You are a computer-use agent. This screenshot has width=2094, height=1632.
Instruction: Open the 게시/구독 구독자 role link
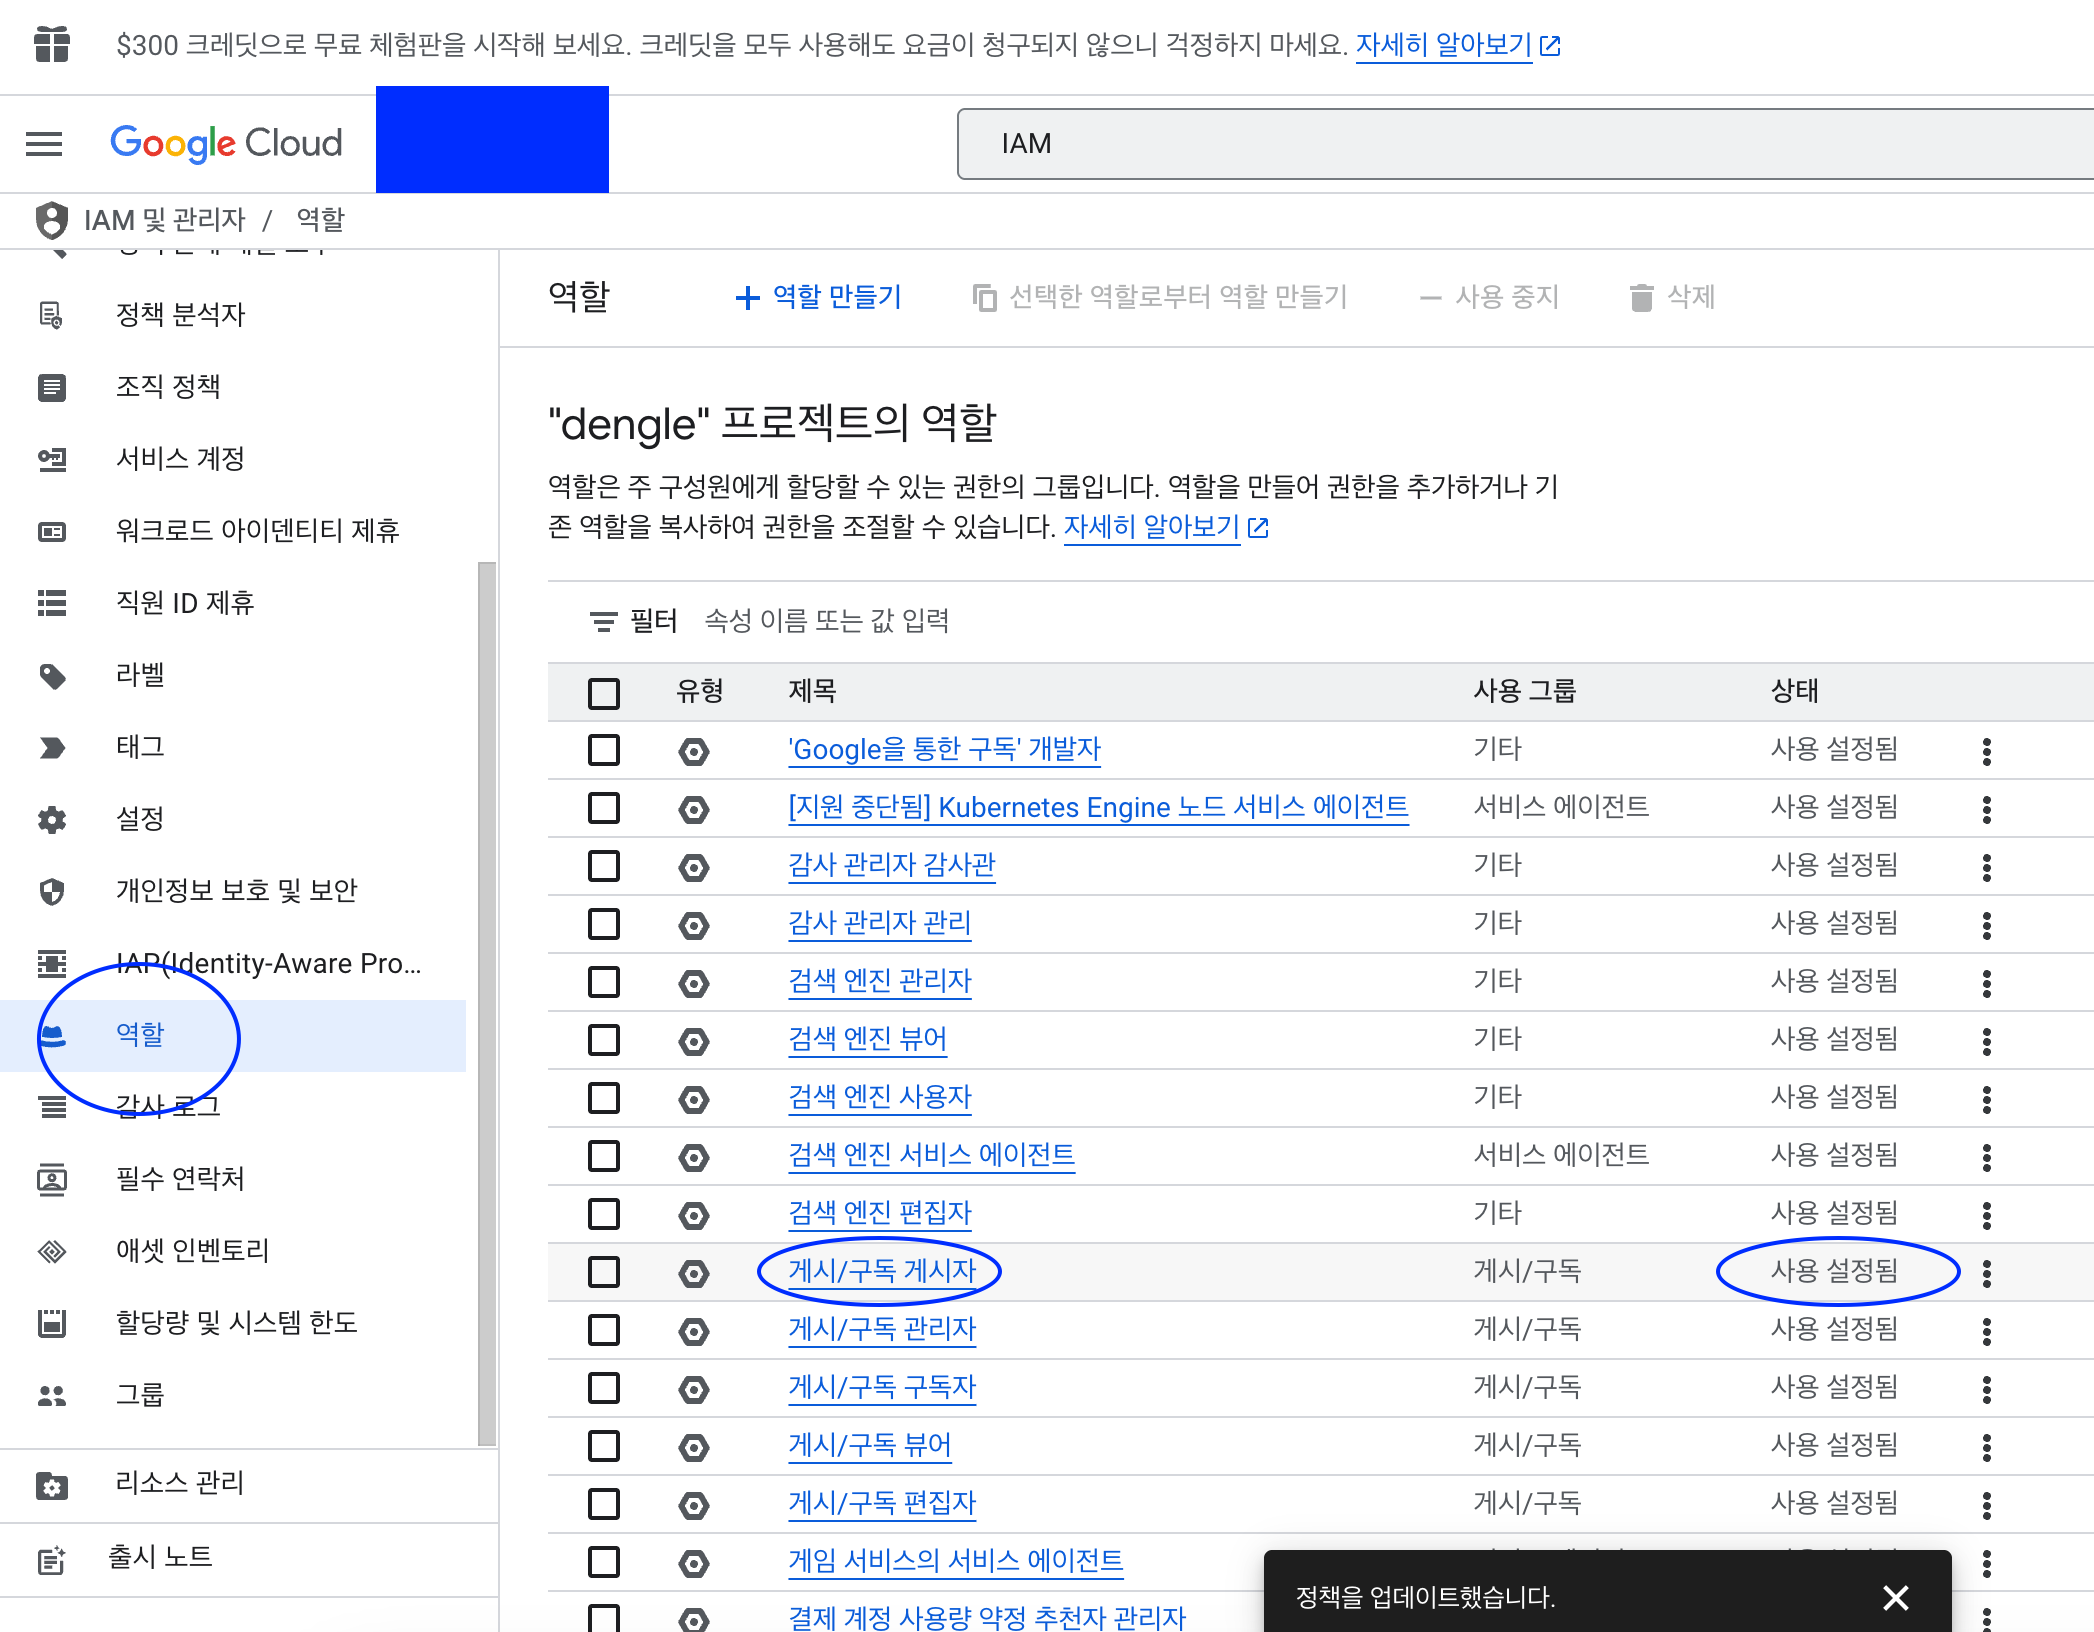point(881,1387)
